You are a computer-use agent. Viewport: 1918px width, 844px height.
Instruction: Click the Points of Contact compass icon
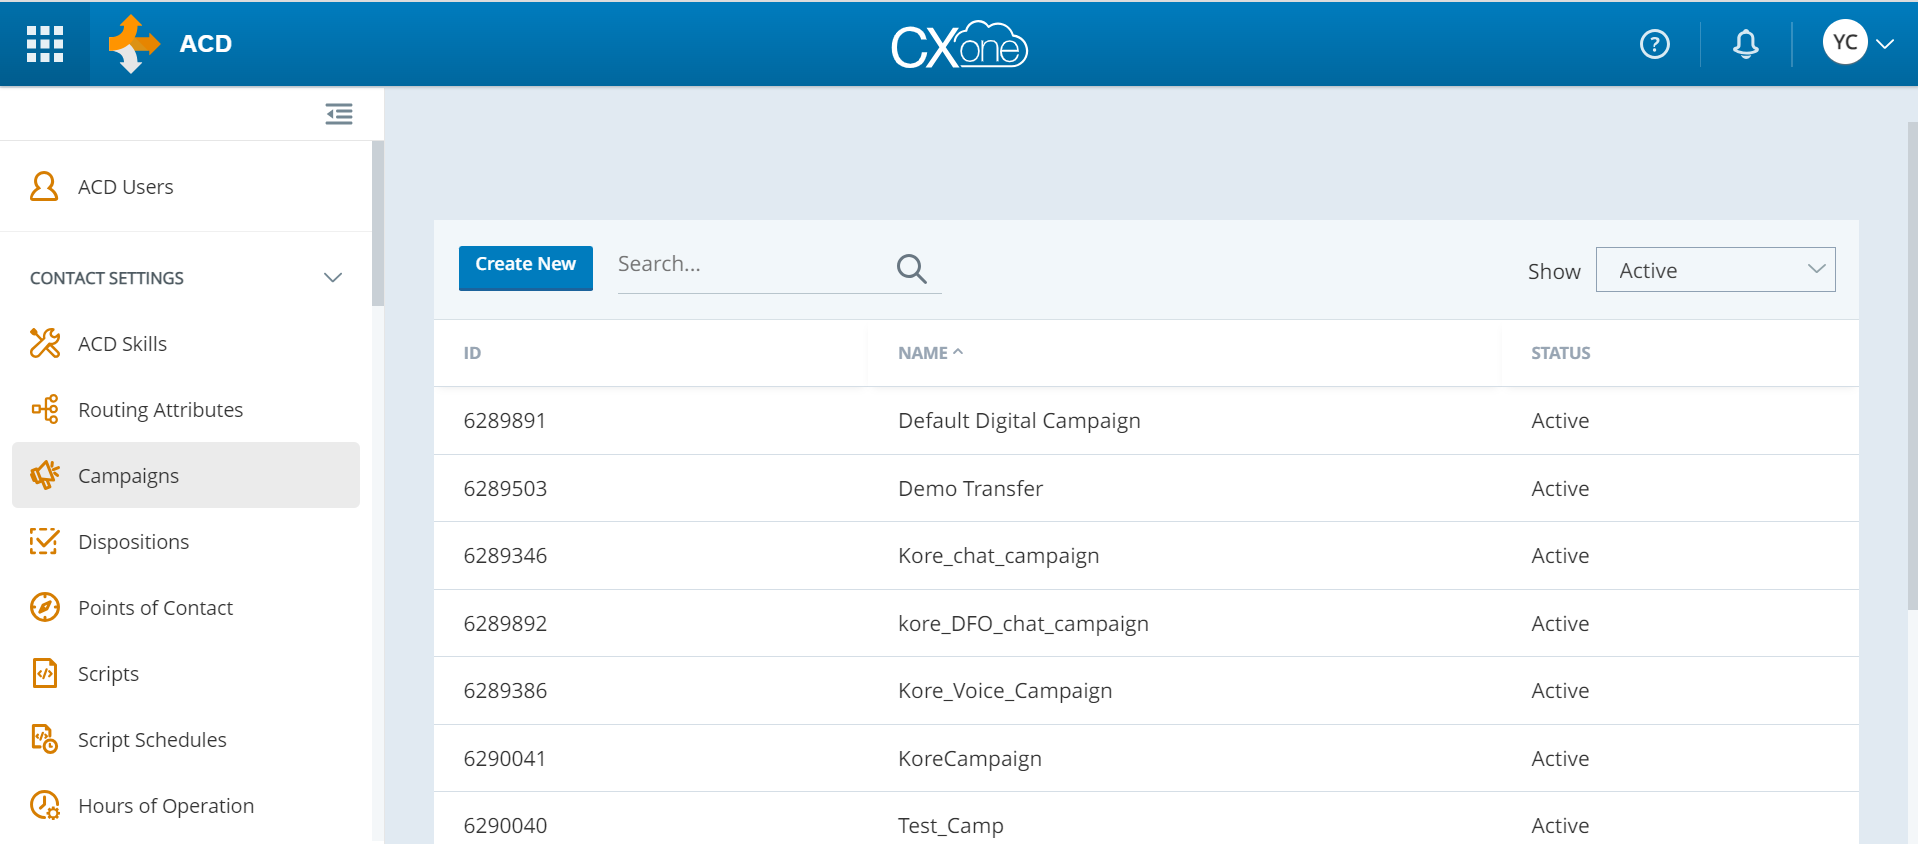click(45, 607)
